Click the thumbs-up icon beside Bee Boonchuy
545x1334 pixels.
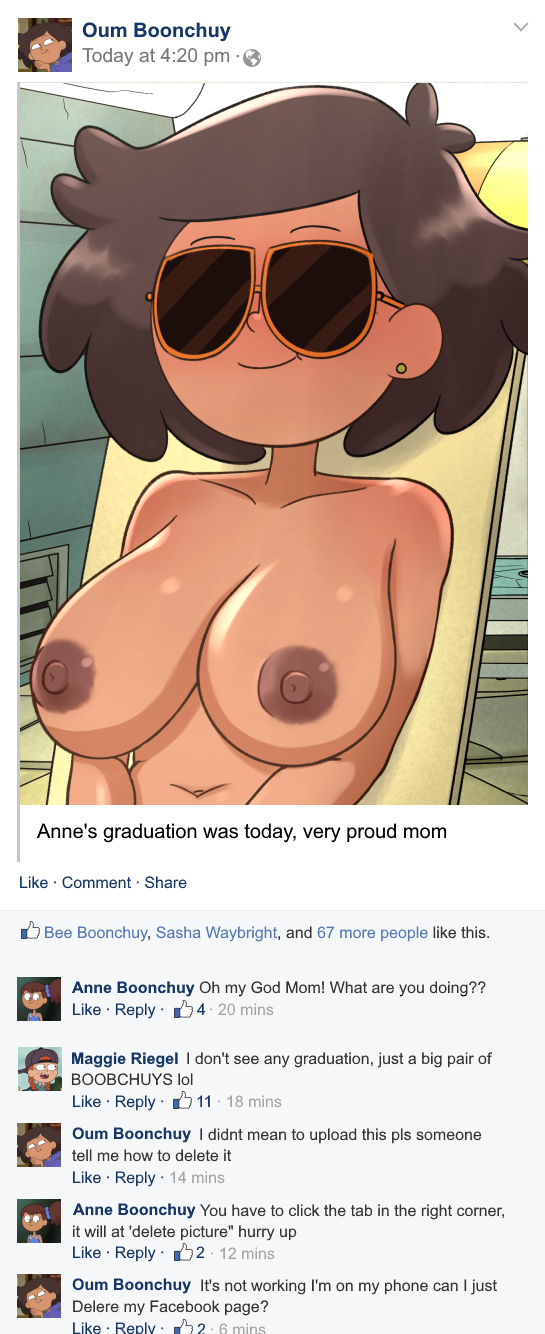tap(30, 931)
